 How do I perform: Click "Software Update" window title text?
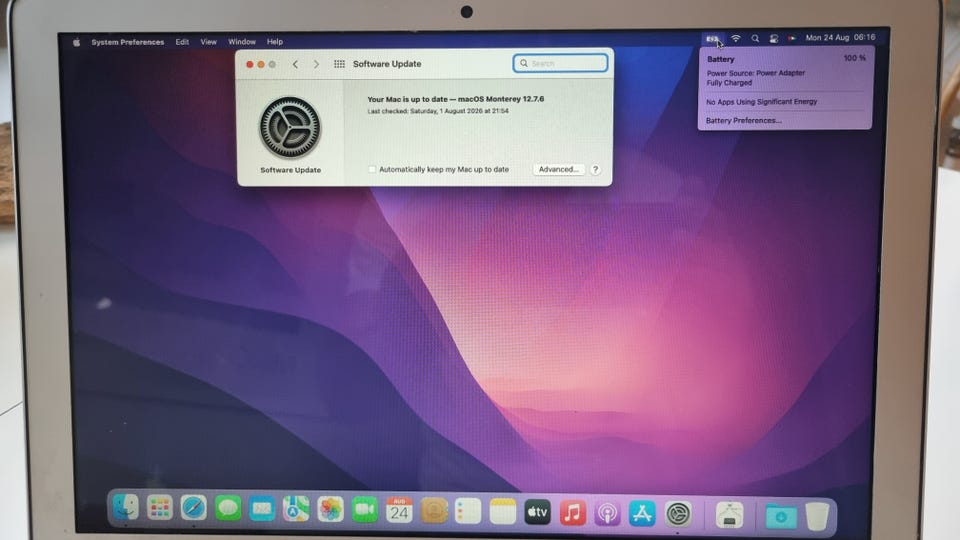[387, 64]
